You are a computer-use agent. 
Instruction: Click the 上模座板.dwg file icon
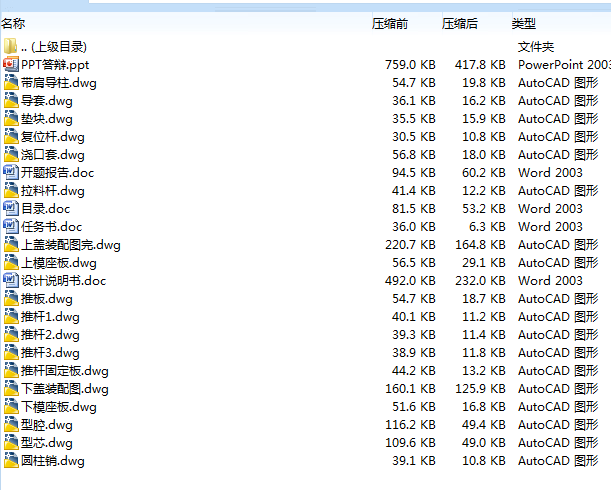point(11,262)
